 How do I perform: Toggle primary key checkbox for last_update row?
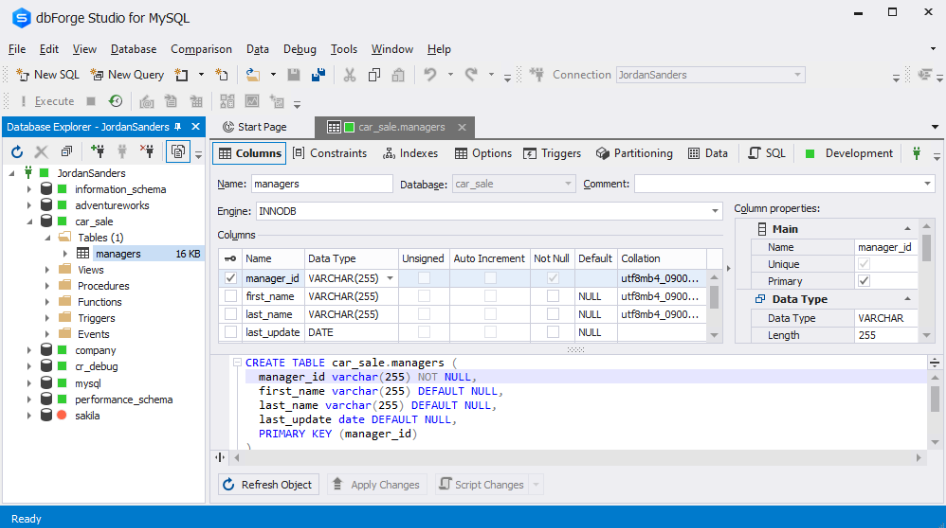pos(230,332)
